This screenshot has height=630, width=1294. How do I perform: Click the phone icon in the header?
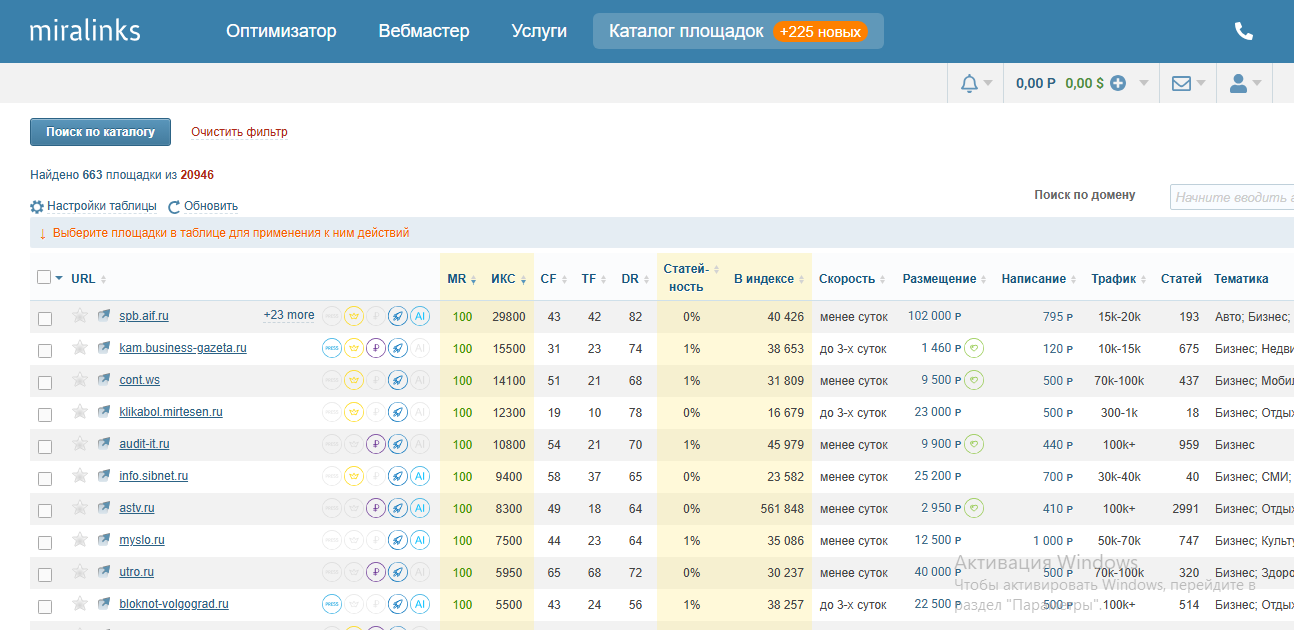tap(1243, 31)
